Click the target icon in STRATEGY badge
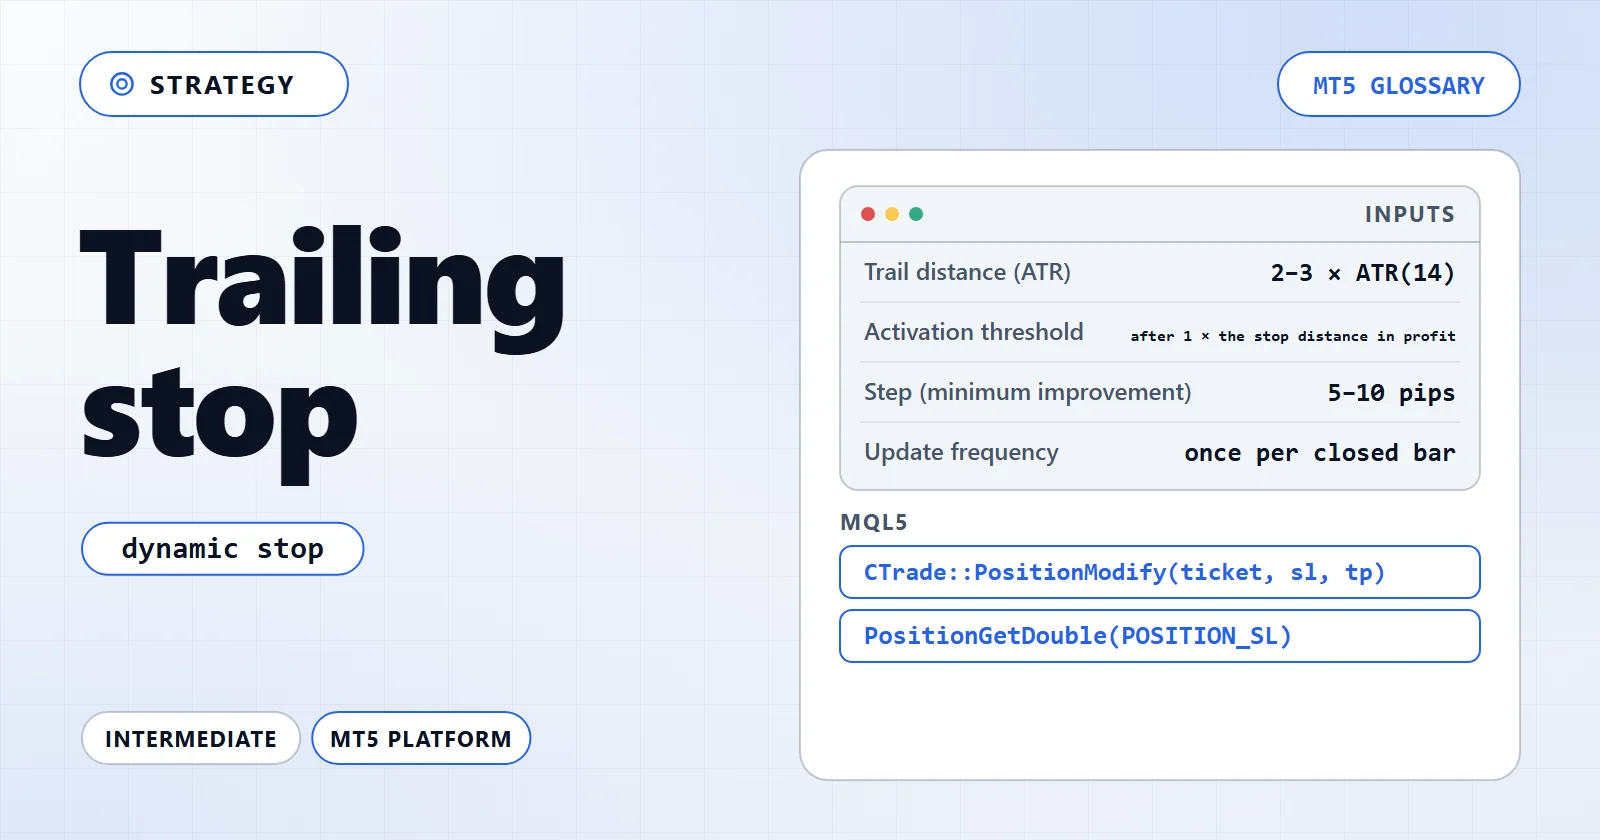 122,84
